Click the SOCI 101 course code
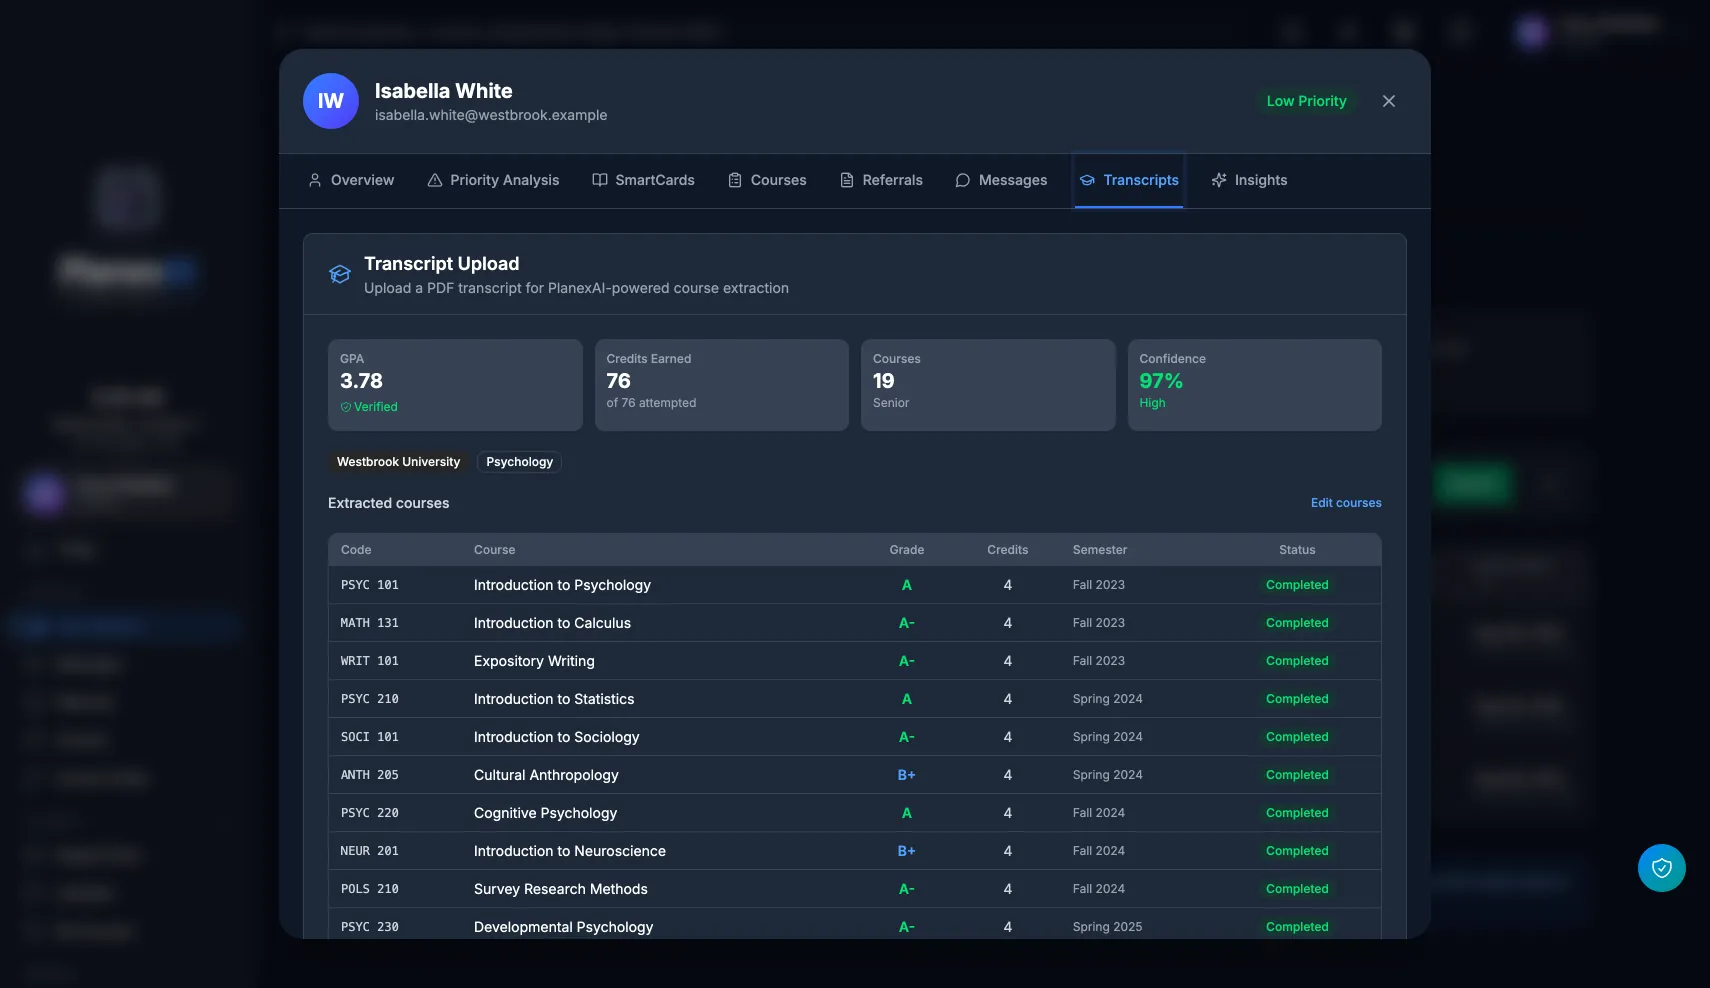Viewport: 1710px width, 988px height. point(370,737)
